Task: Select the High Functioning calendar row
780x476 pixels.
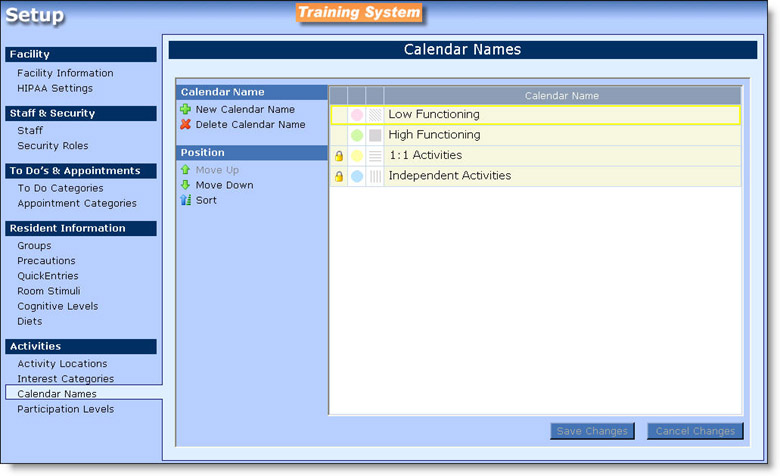Action: [535, 135]
